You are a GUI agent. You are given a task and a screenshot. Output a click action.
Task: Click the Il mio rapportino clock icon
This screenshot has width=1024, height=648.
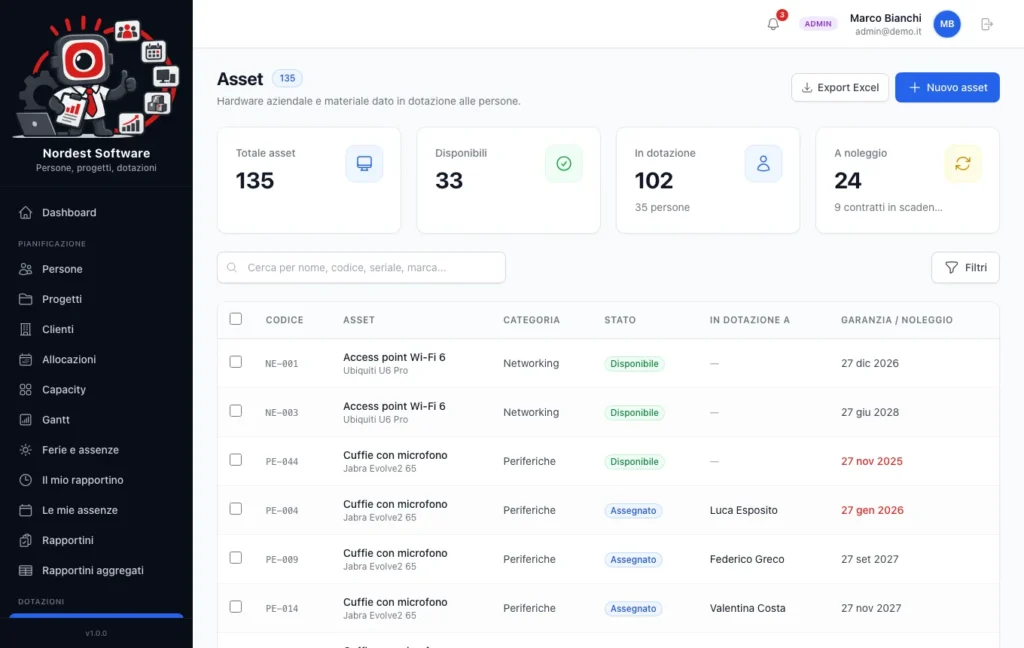[25, 480]
